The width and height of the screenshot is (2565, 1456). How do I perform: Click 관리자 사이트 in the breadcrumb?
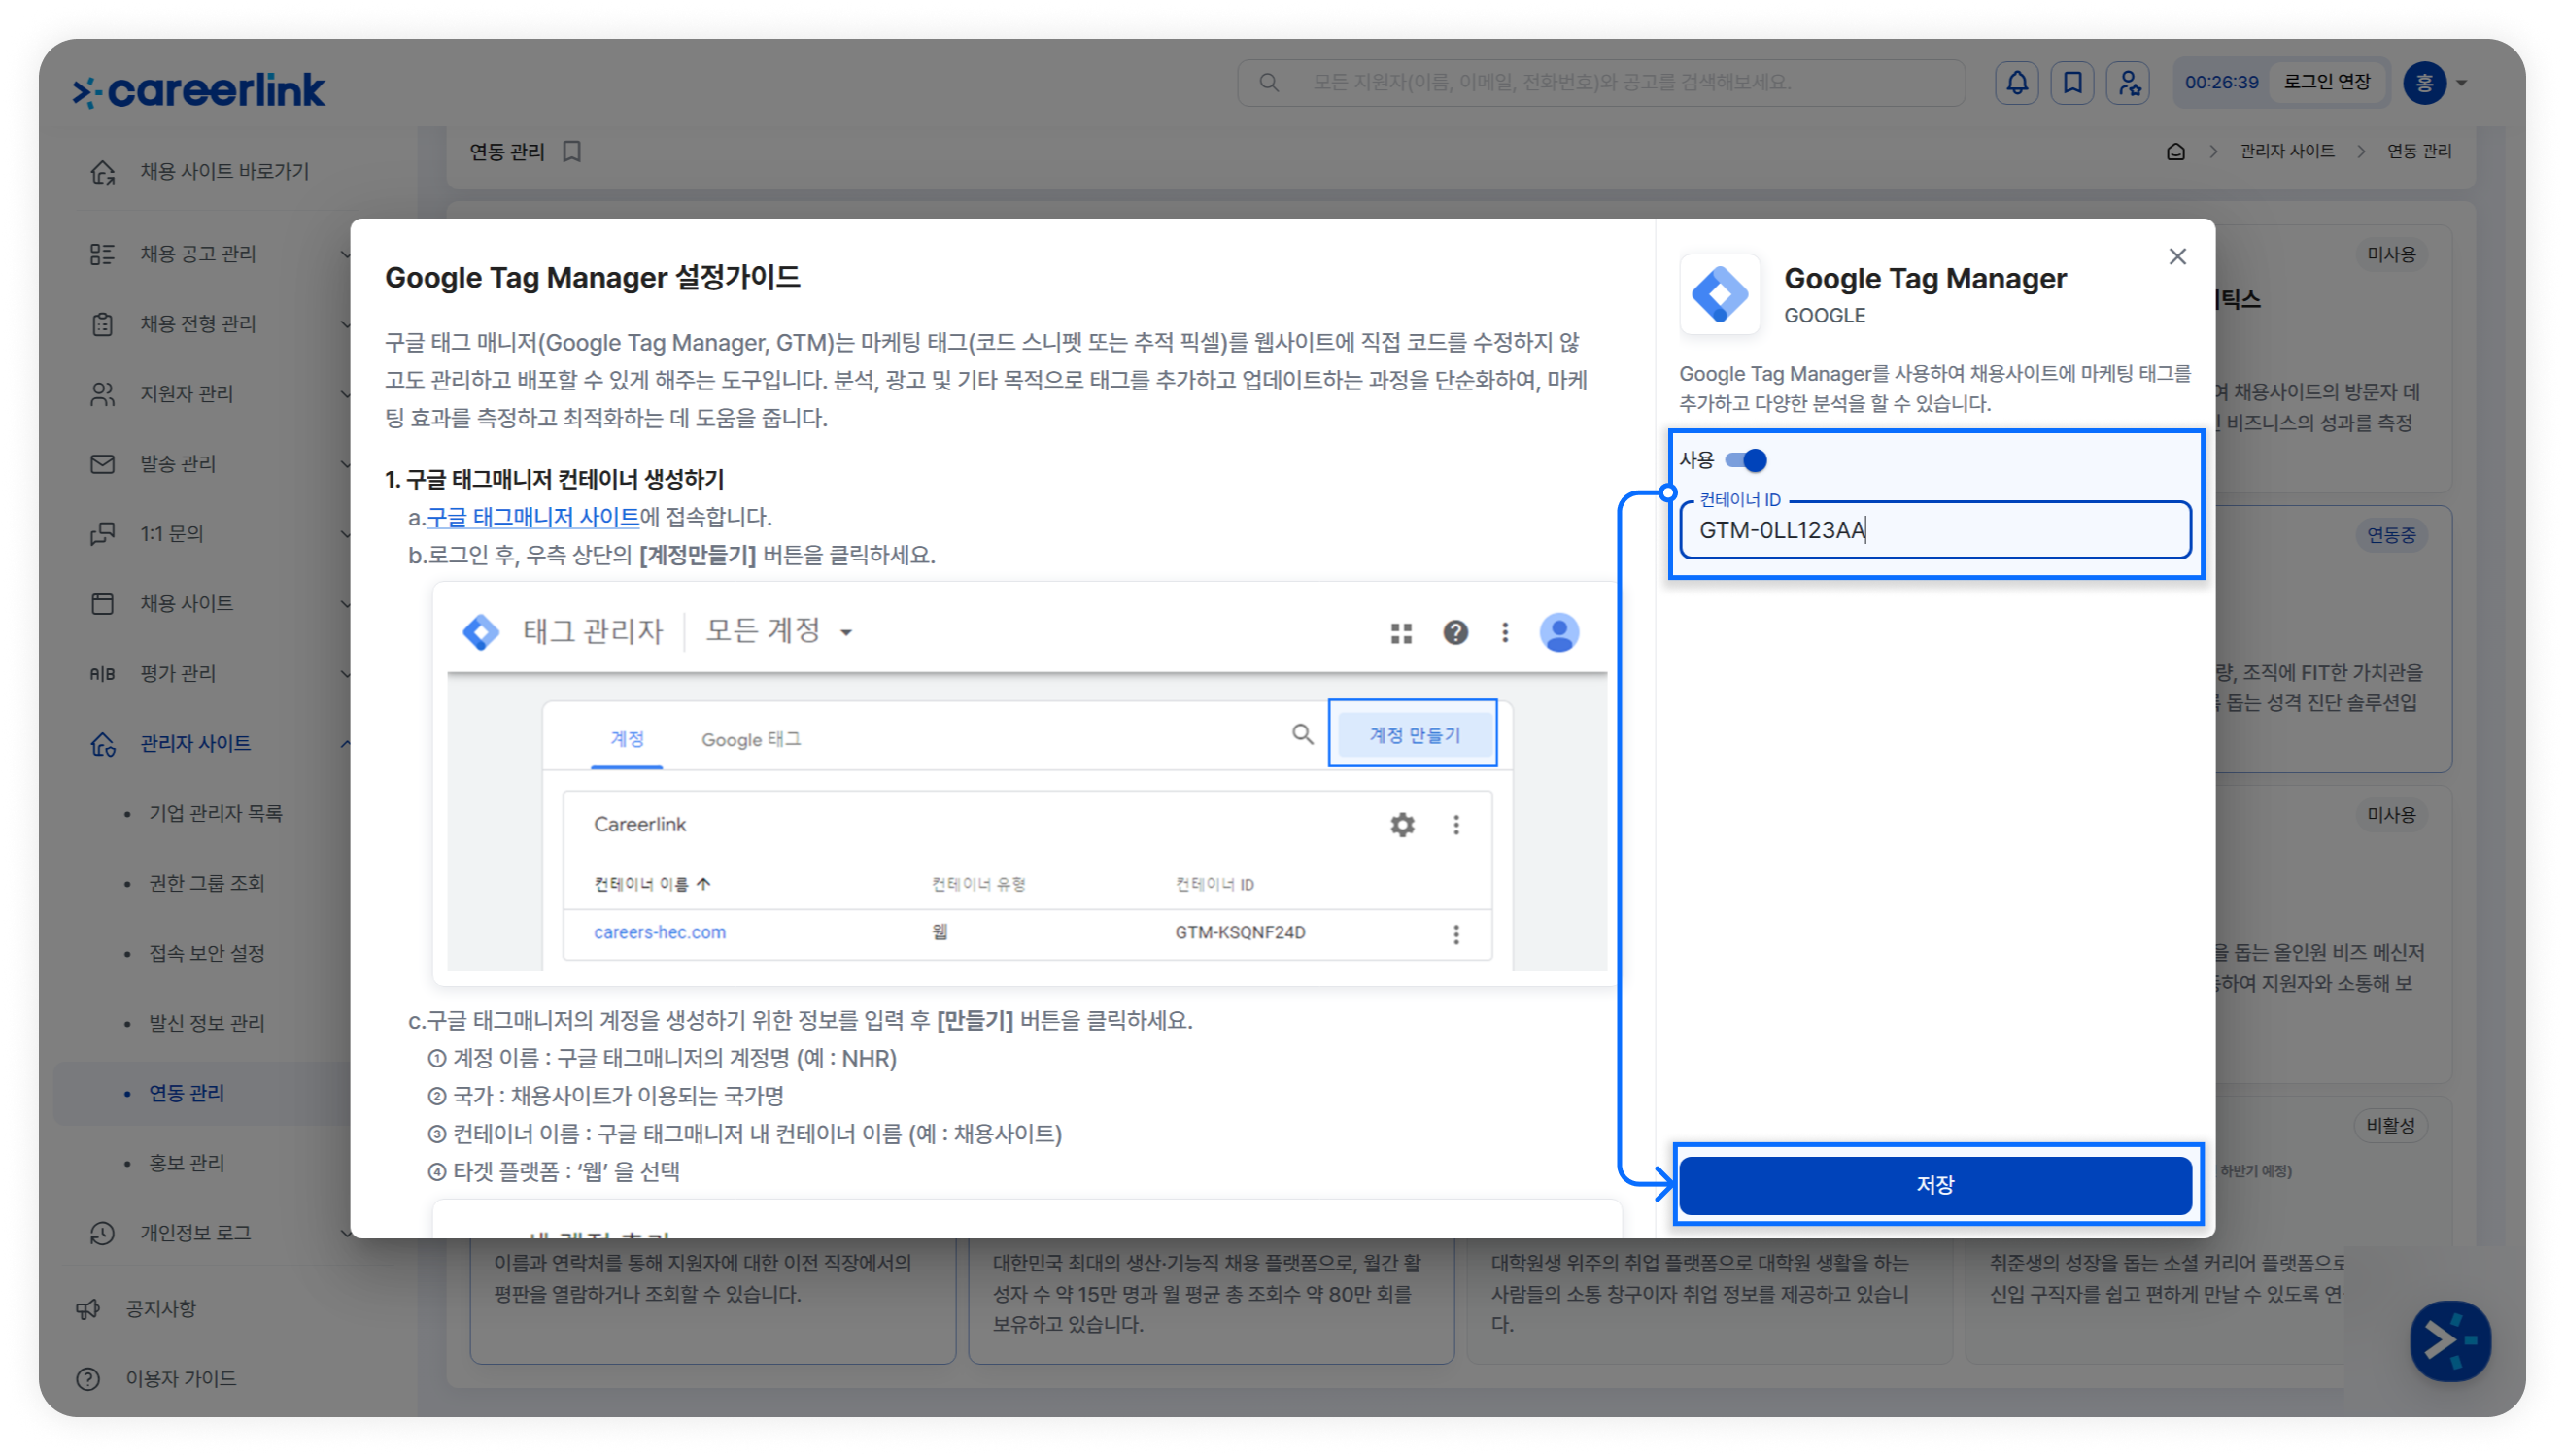pos(2287,151)
